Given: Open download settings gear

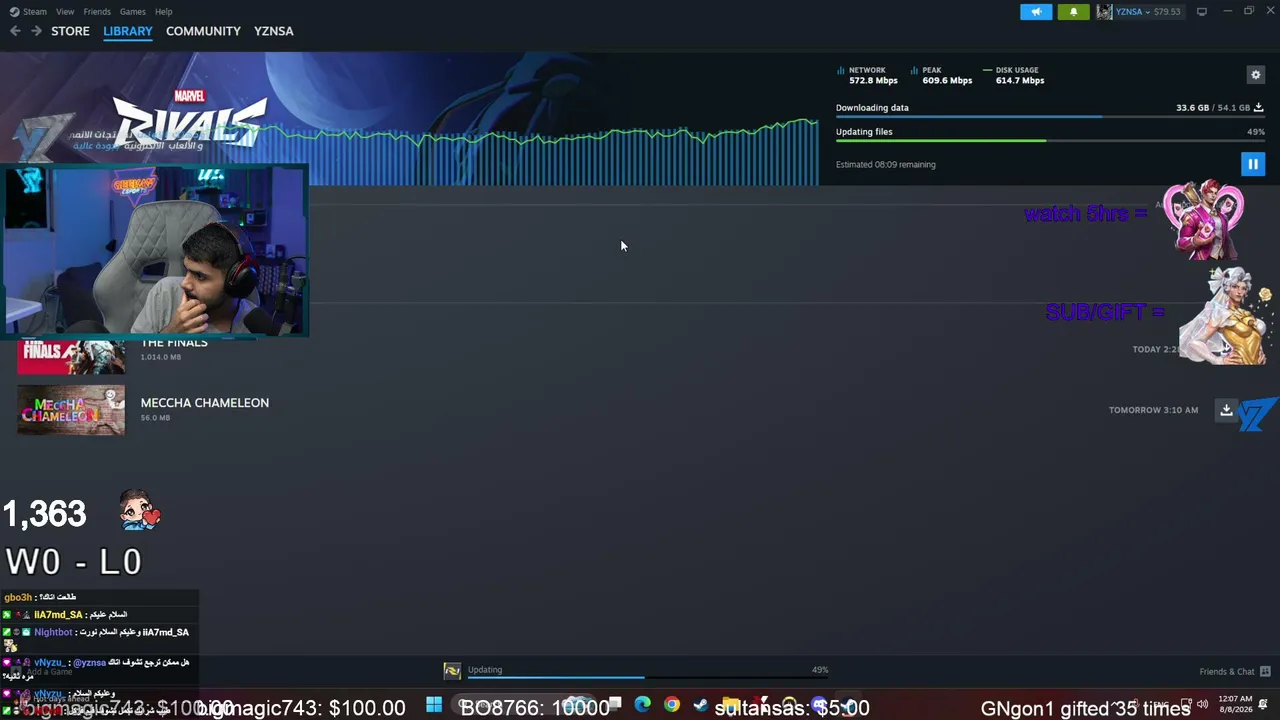Looking at the screenshot, I should (1256, 75).
